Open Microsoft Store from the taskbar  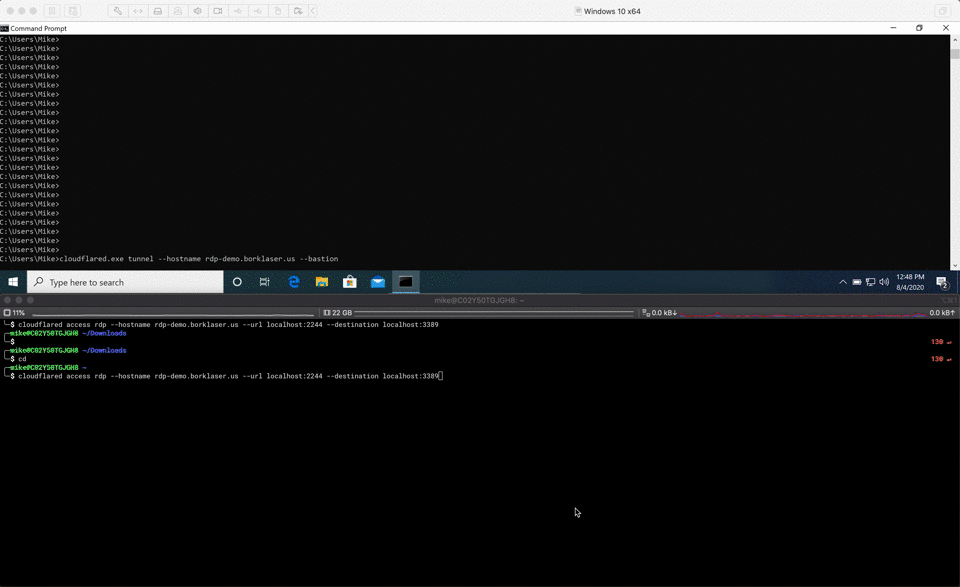pos(350,282)
